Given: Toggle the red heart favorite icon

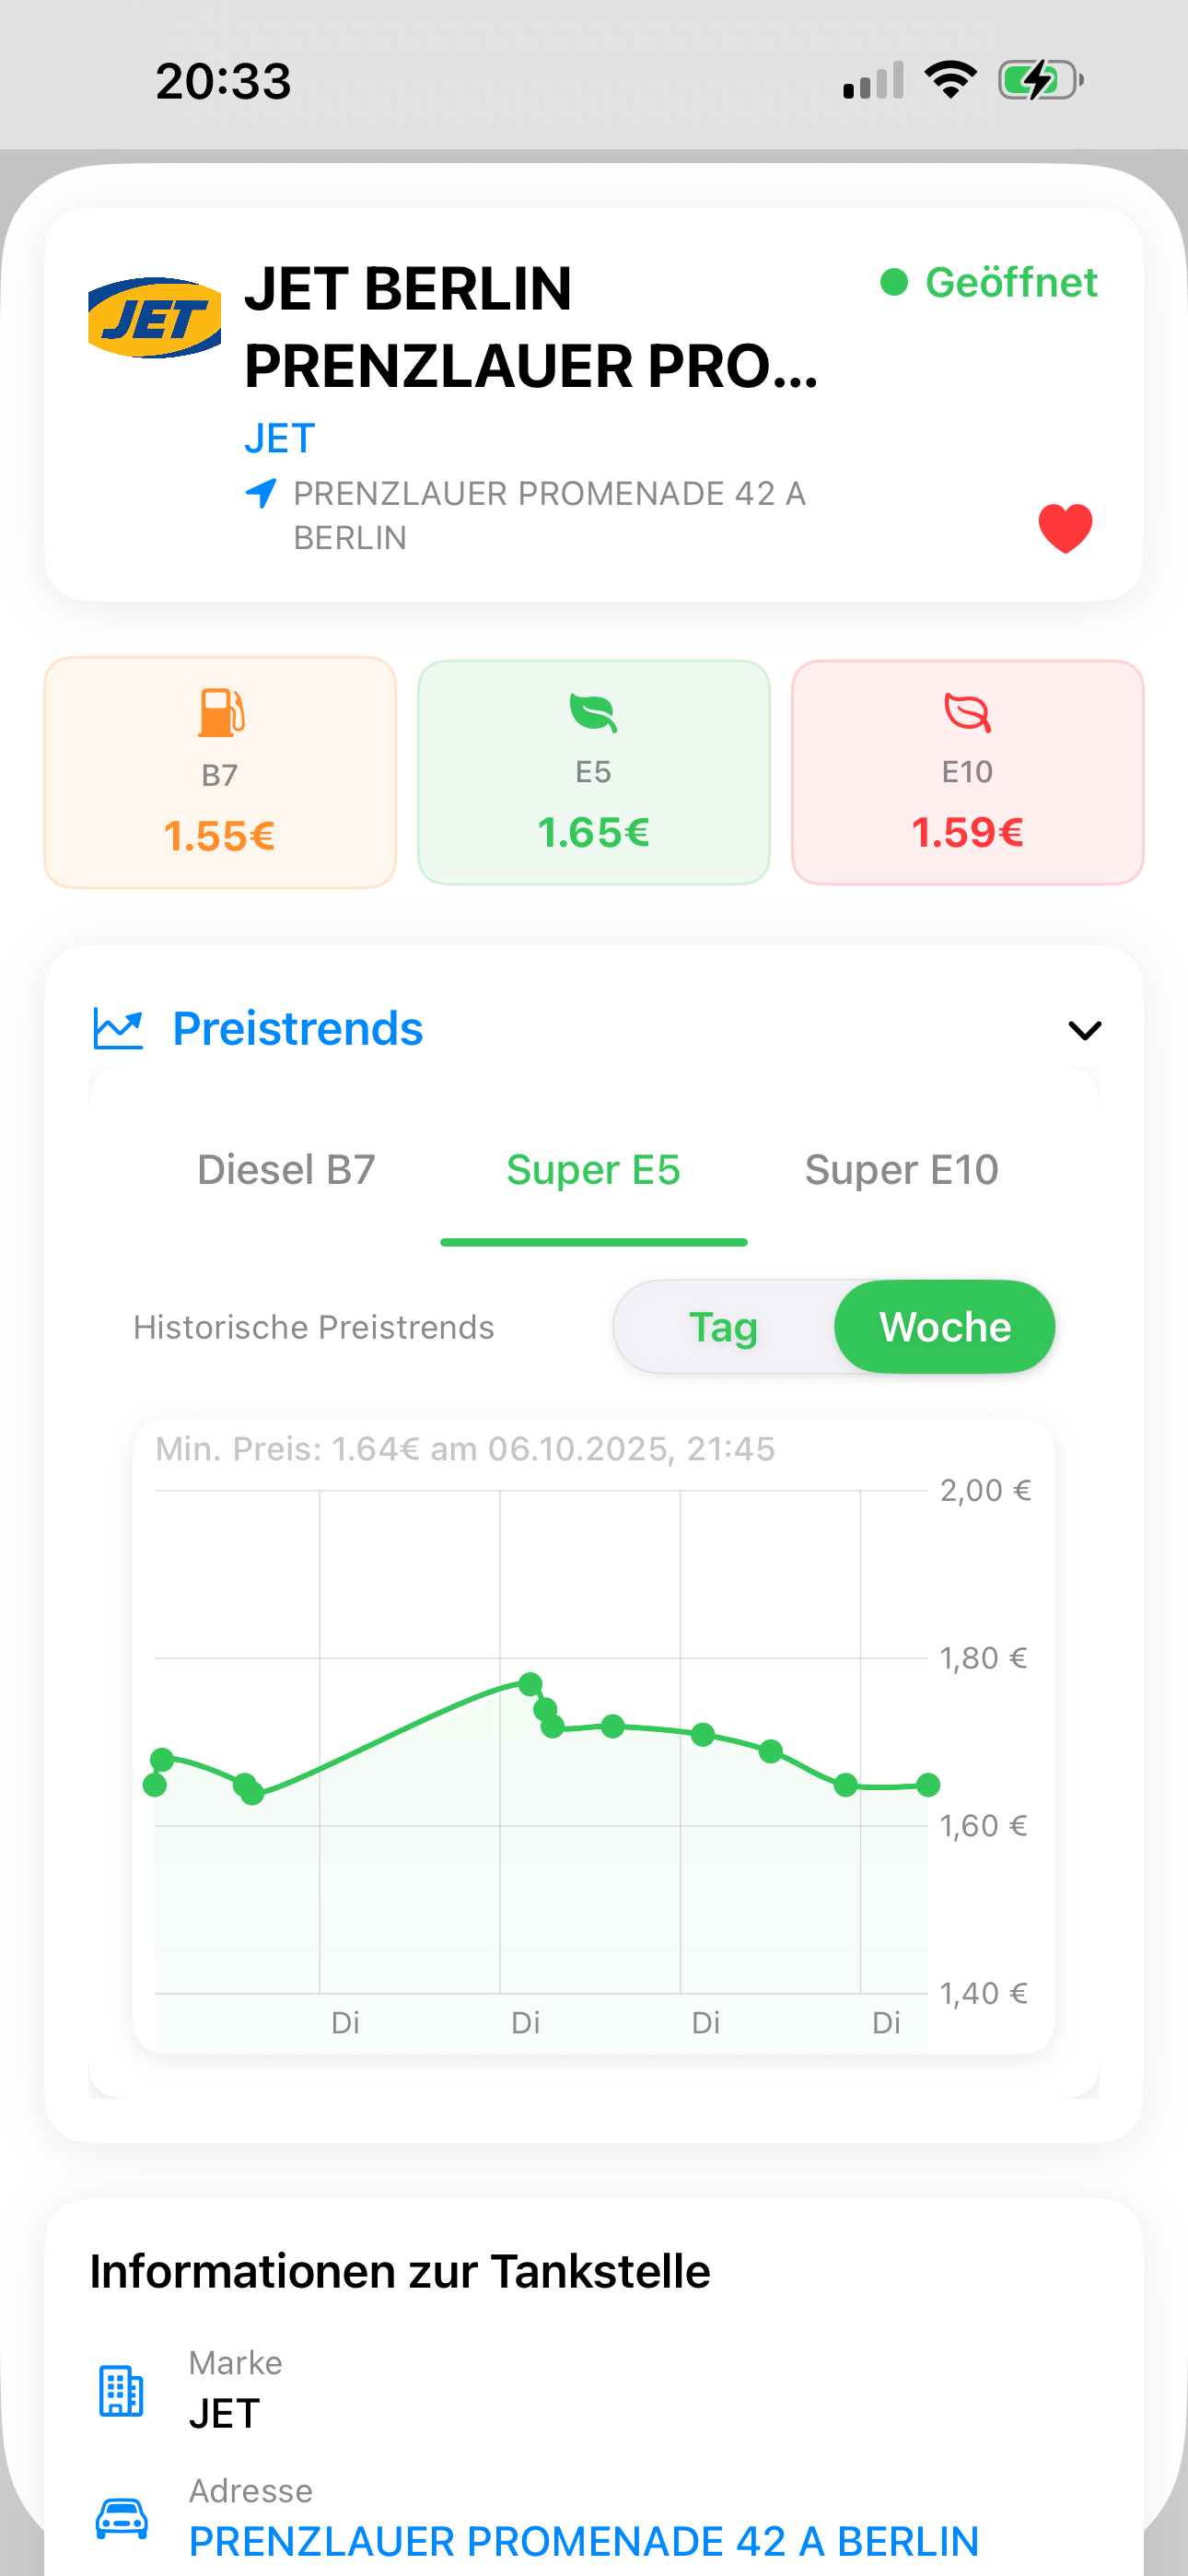Looking at the screenshot, I should pos(1065,528).
